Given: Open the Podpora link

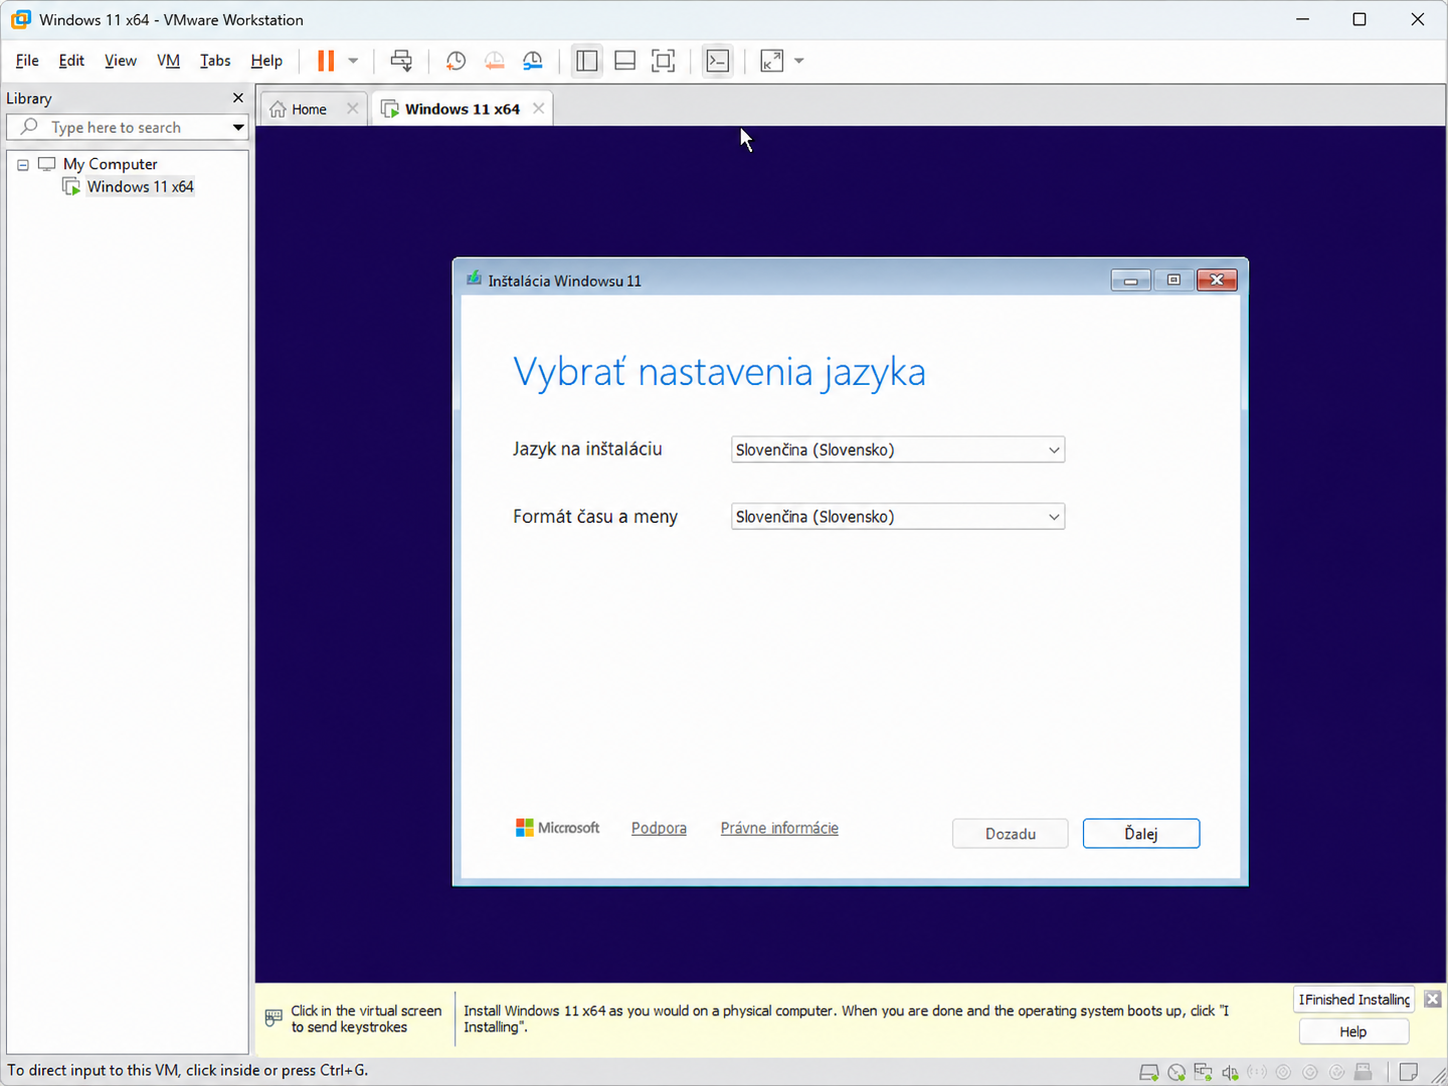Looking at the screenshot, I should tap(659, 828).
